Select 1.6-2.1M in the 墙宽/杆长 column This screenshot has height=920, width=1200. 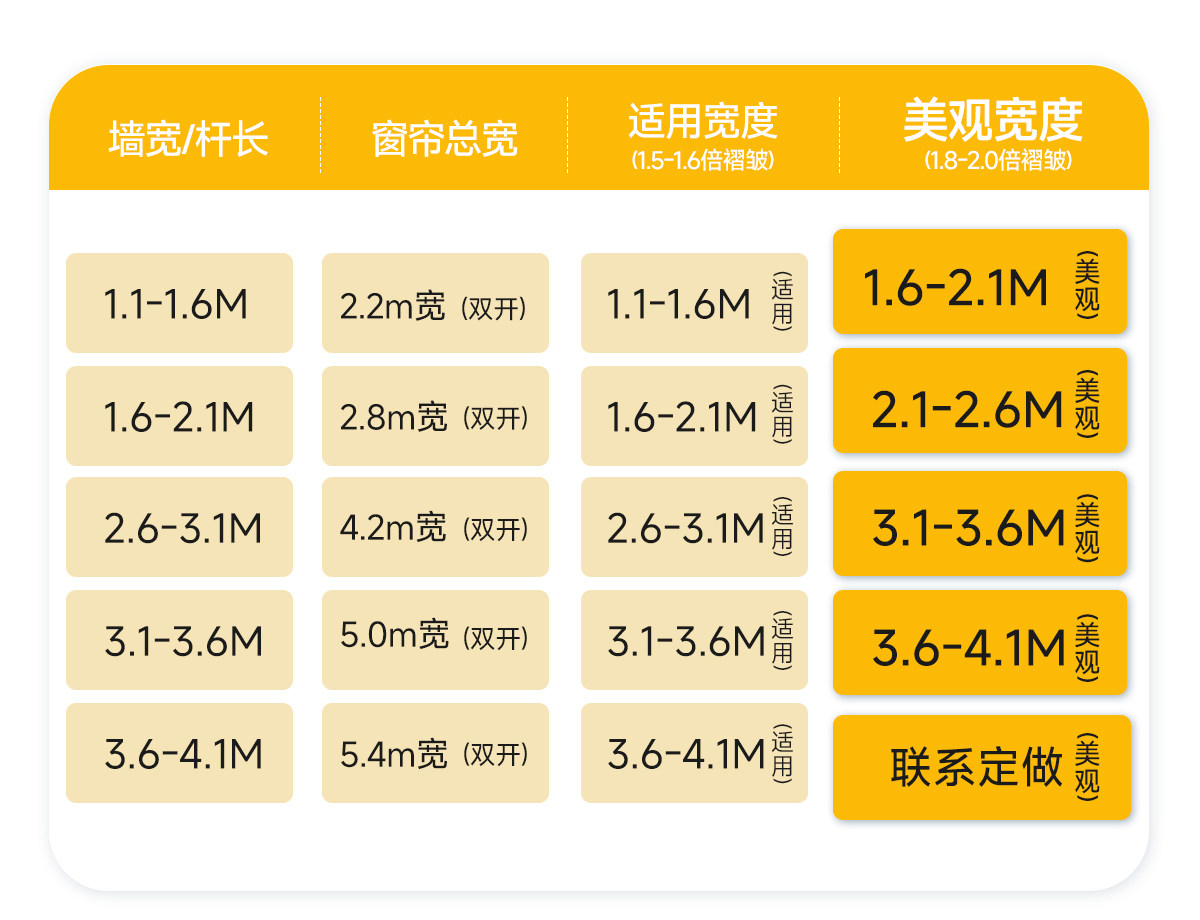(180, 416)
